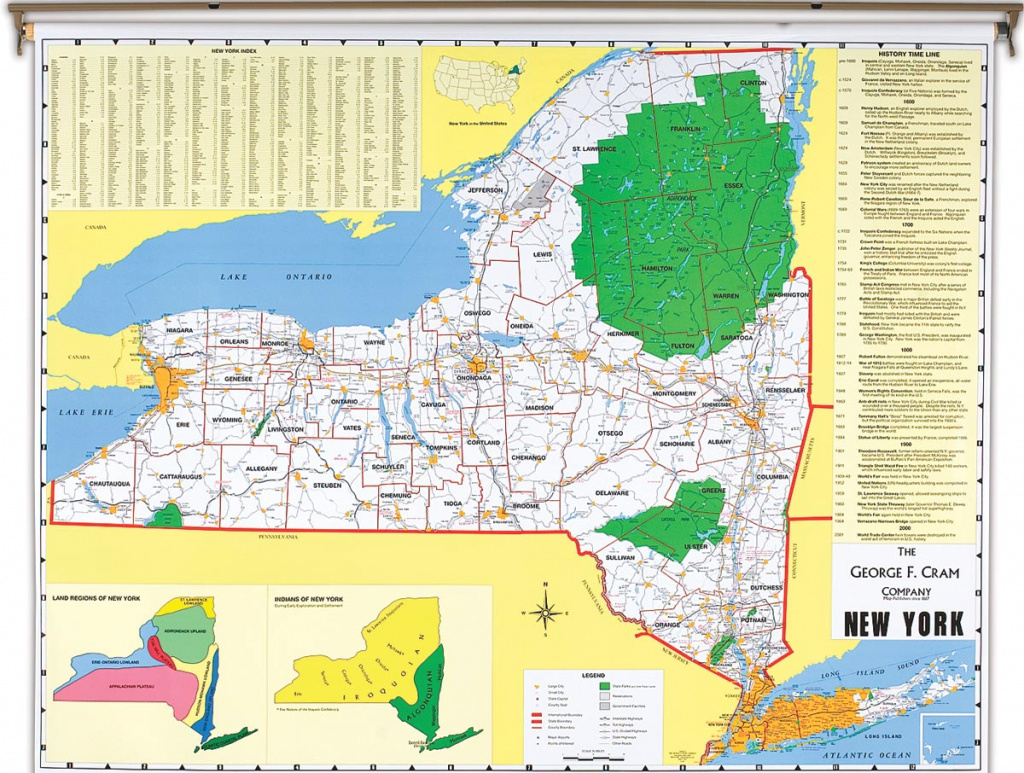
Task: Select the green State Parks swatch in the legend
Action: (605, 688)
